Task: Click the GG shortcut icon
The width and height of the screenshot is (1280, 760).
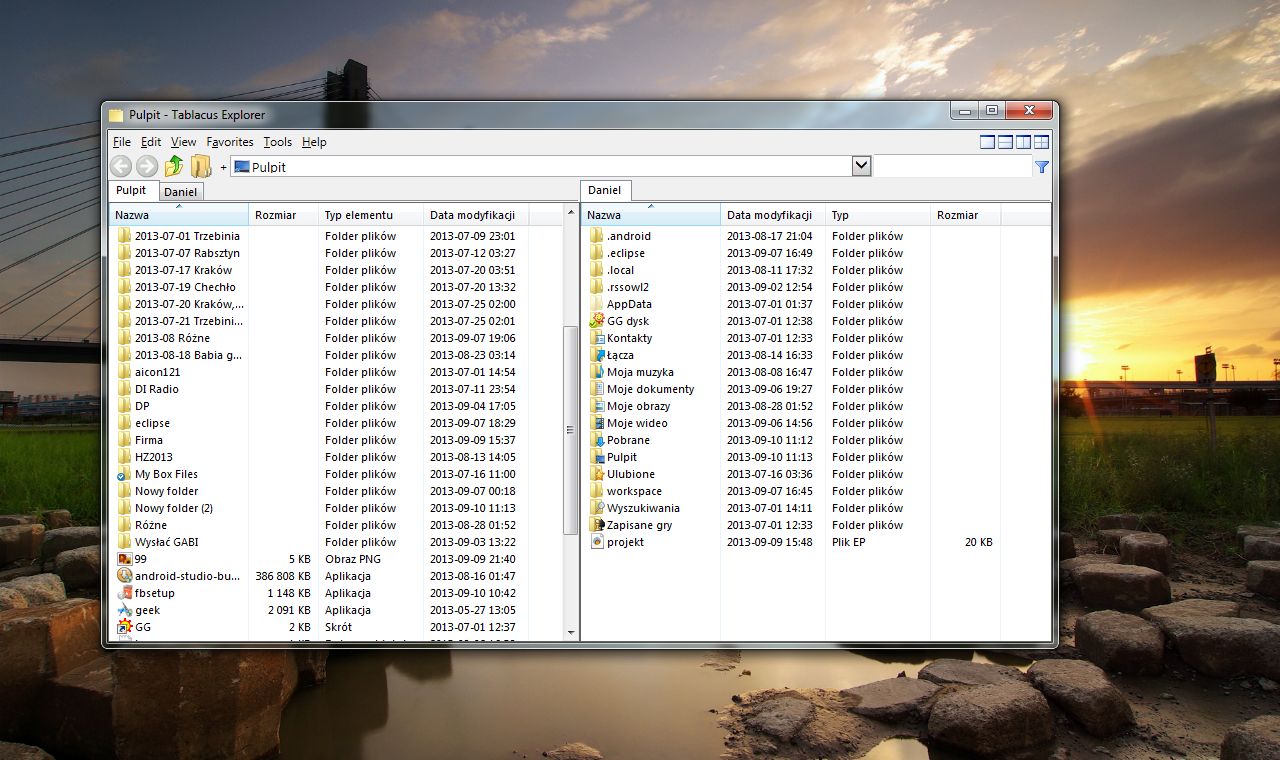Action: click(125, 627)
